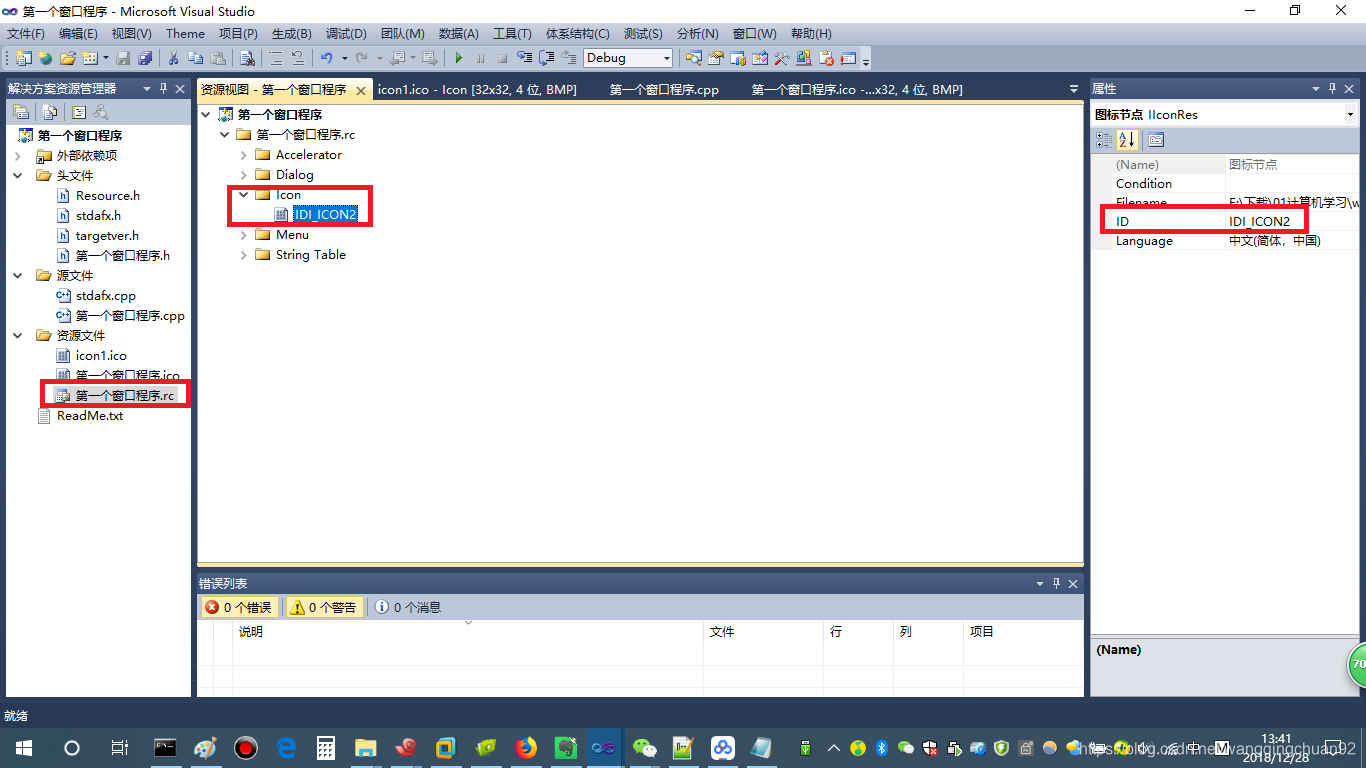Click the Categorized view icon in Properties
This screenshot has width=1366, height=768.
[1104, 140]
